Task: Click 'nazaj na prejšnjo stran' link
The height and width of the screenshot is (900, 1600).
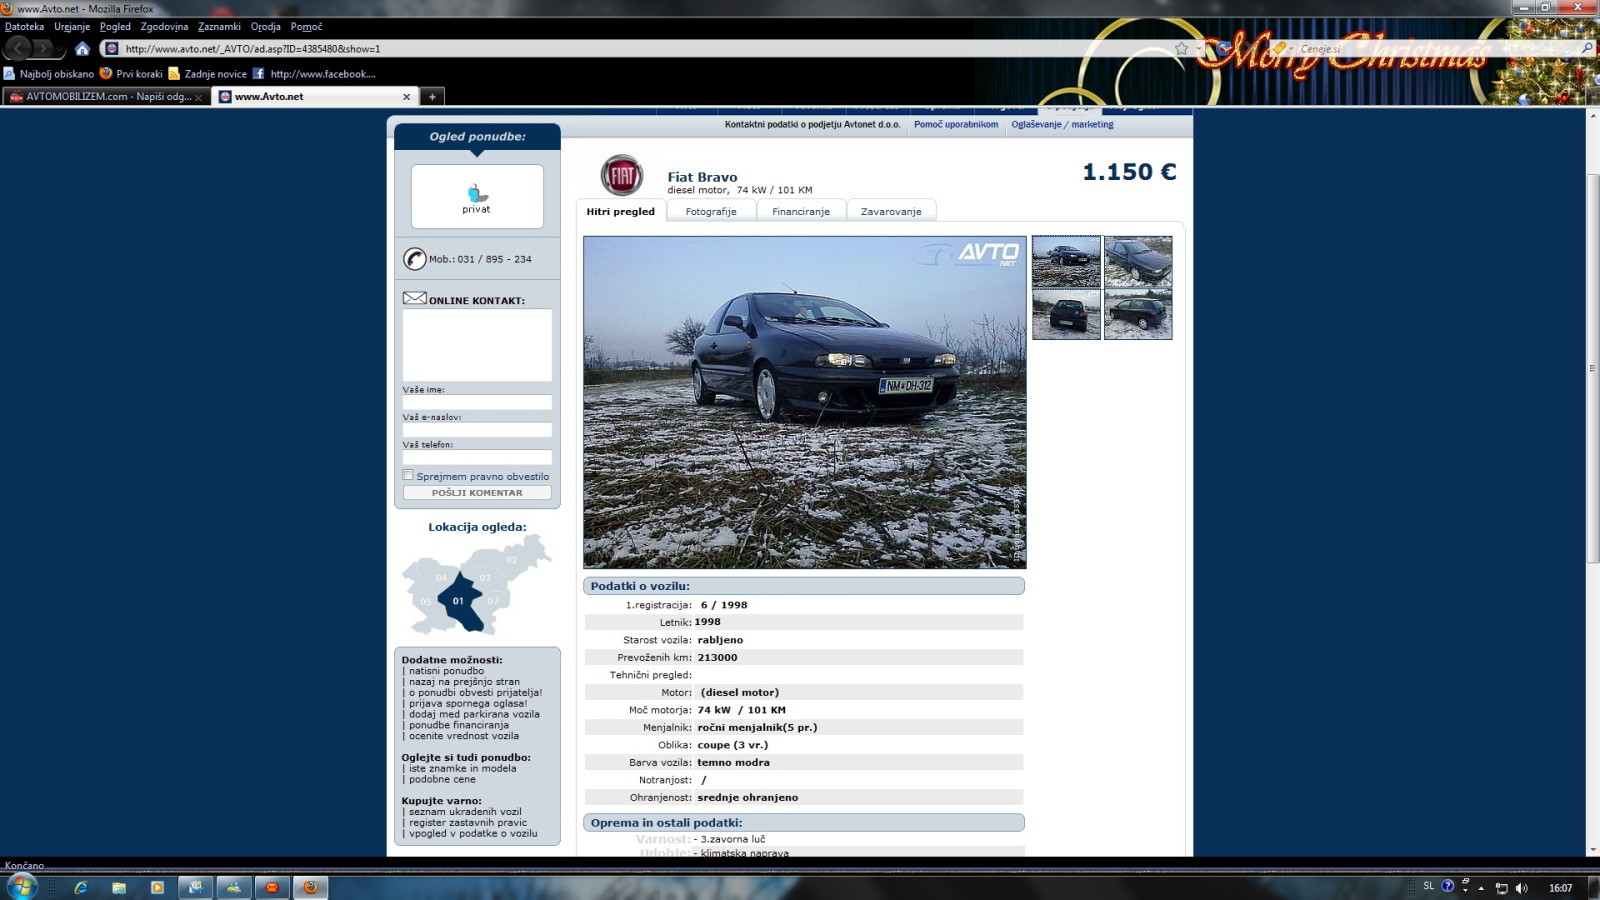Action: click(464, 682)
